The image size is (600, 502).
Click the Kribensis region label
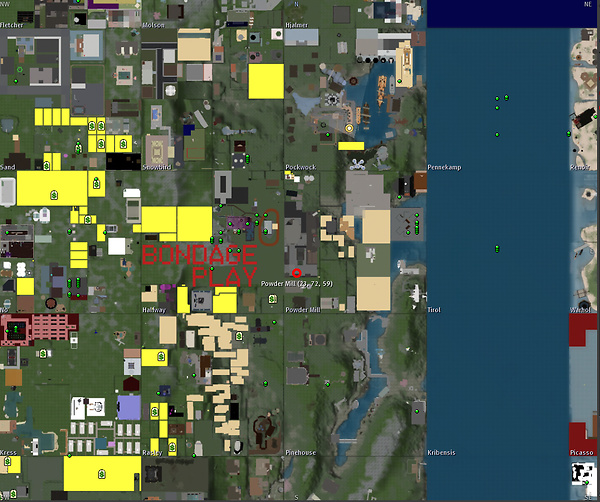pos(441,452)
